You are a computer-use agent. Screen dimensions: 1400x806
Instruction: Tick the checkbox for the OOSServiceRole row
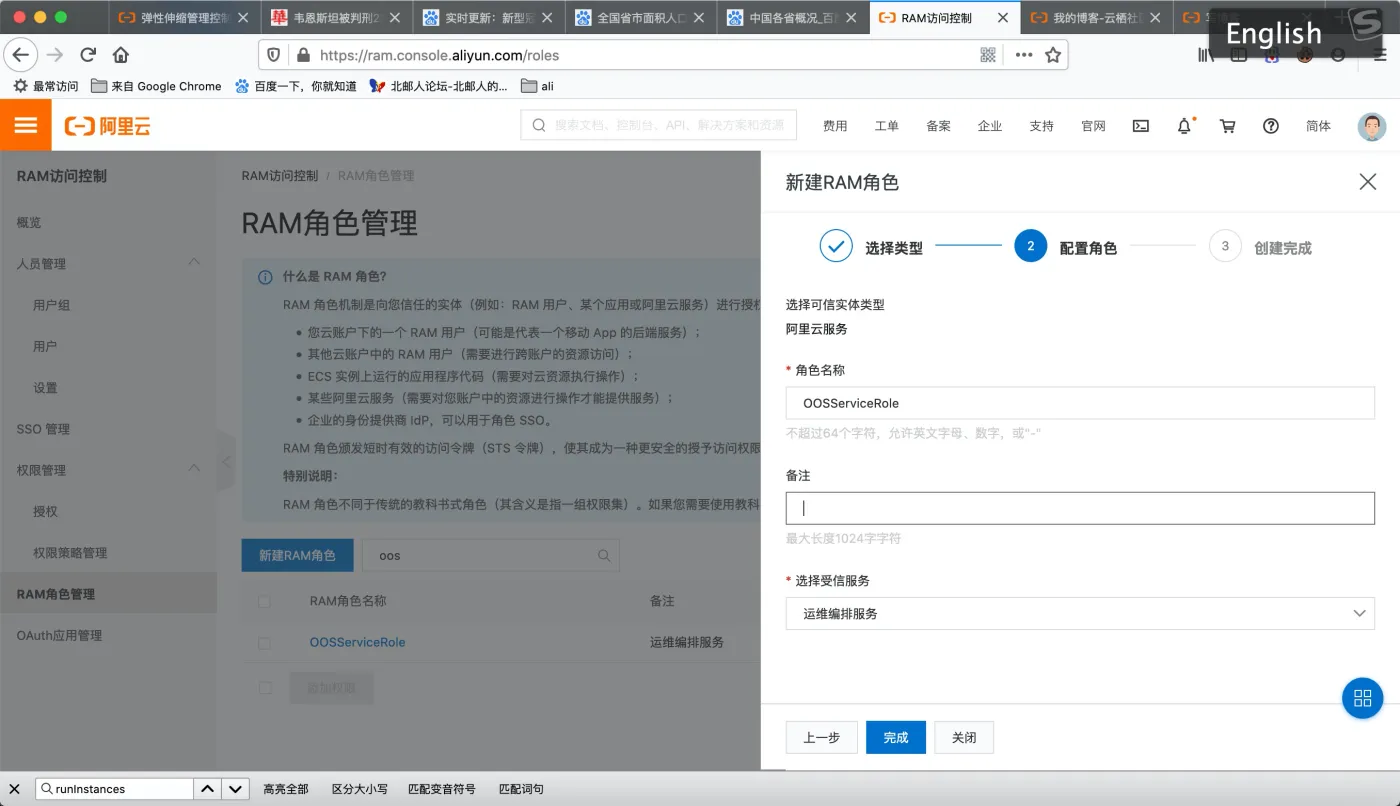pyautogui.click(x=264, y=643)
